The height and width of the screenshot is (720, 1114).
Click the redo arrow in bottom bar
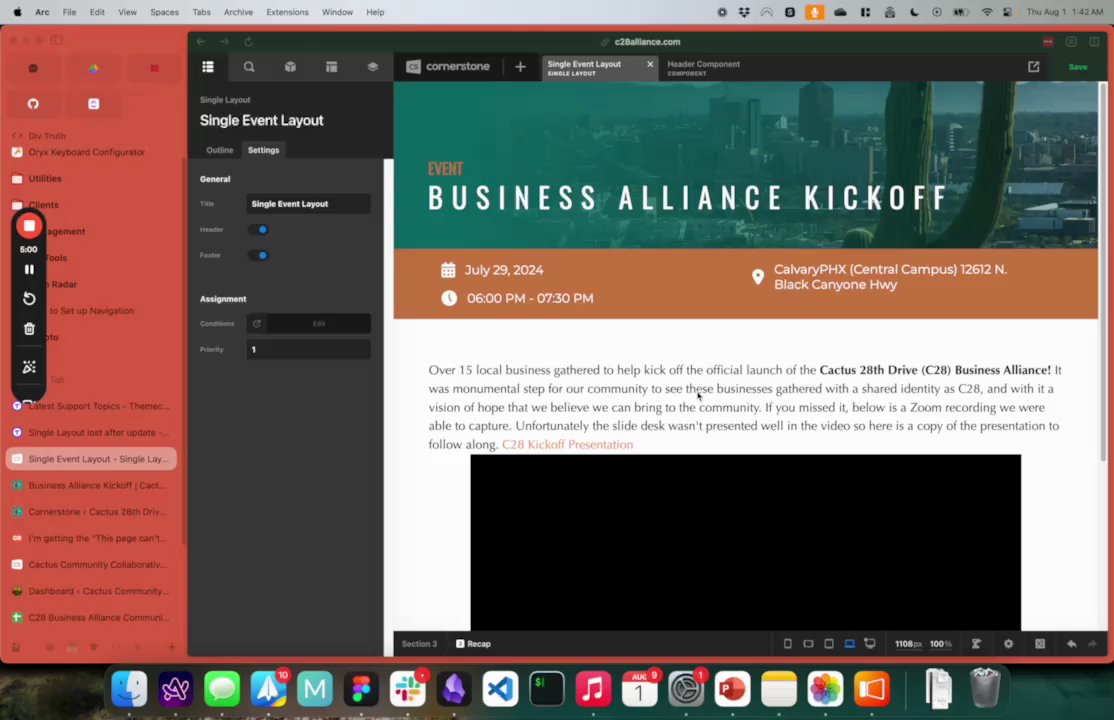(1092, 644)
